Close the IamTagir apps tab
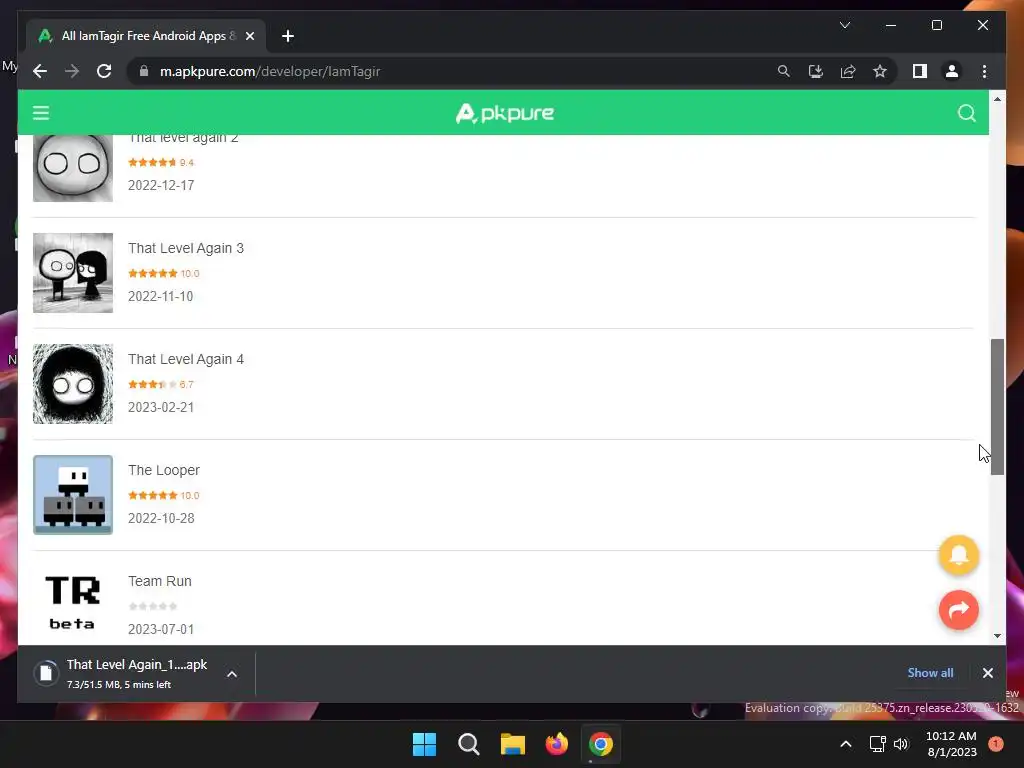This screenshot has height=768, width=1024. point(249,36)
